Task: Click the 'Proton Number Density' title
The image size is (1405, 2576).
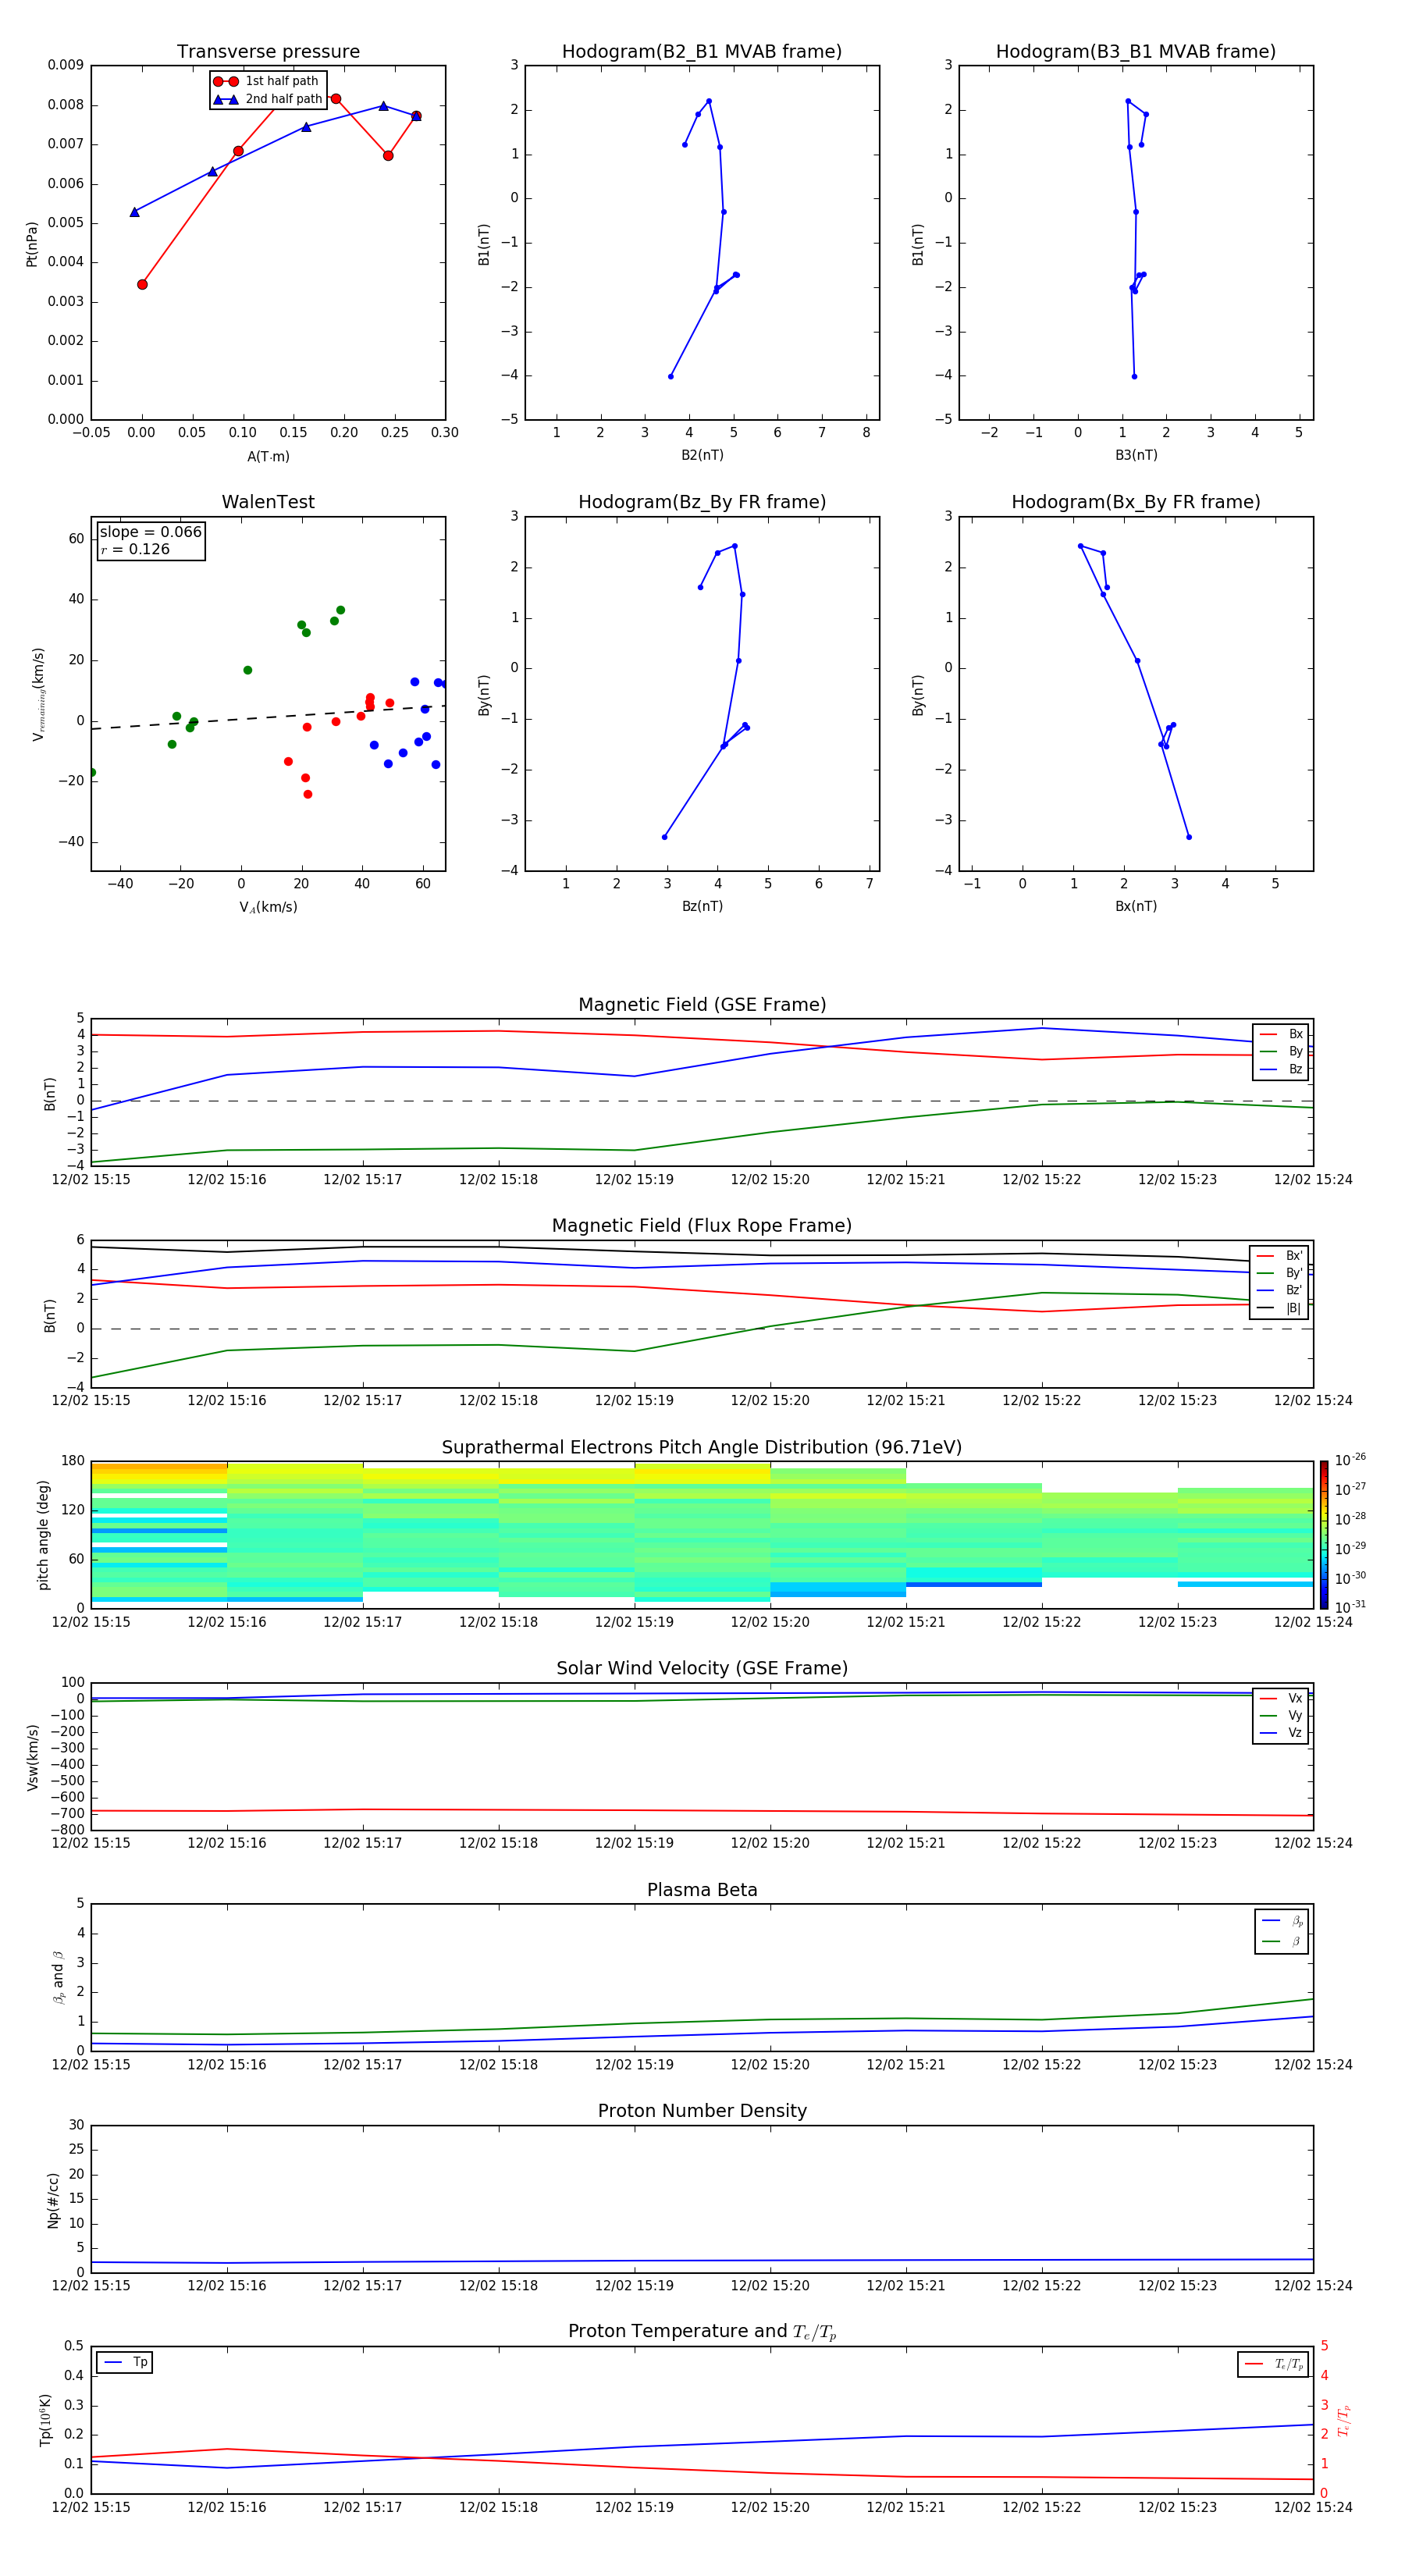Action: point(702,2111)
